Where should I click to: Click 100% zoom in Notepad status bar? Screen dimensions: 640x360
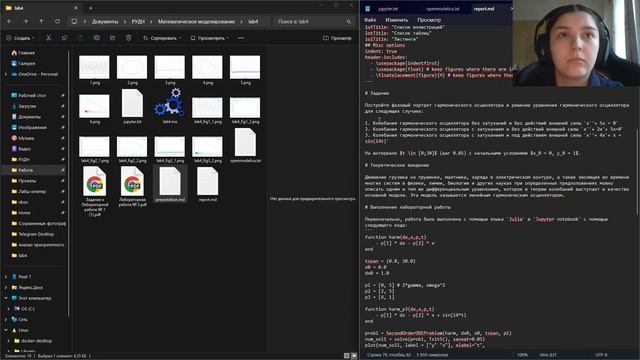522,355
